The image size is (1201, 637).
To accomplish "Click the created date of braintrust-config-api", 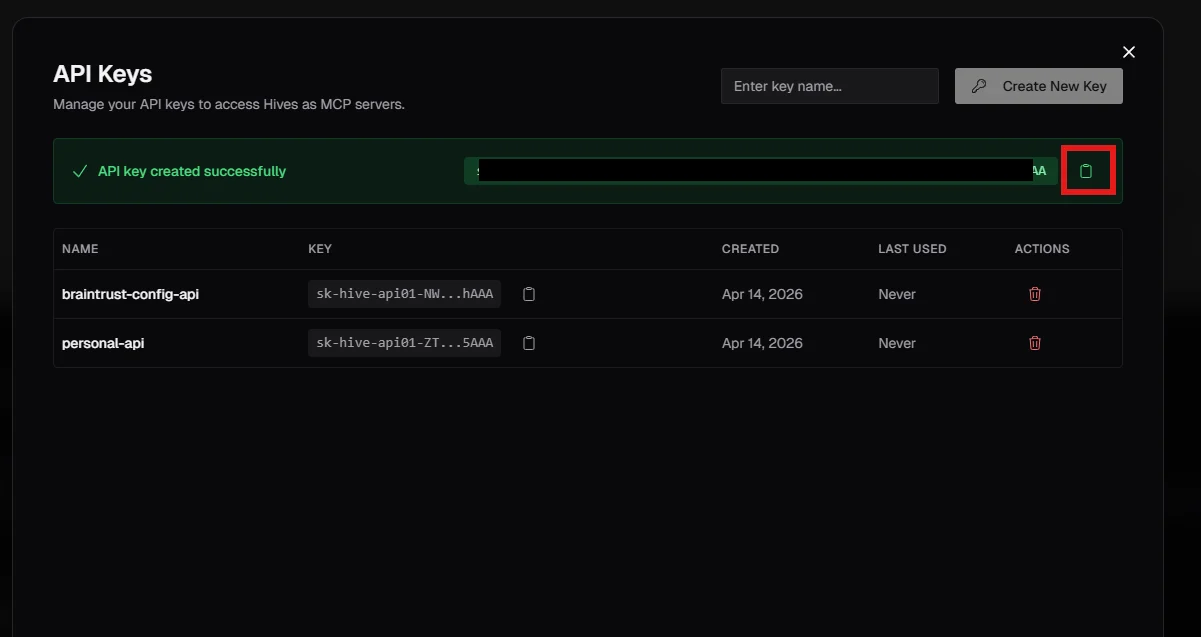I will pos(762,294).
